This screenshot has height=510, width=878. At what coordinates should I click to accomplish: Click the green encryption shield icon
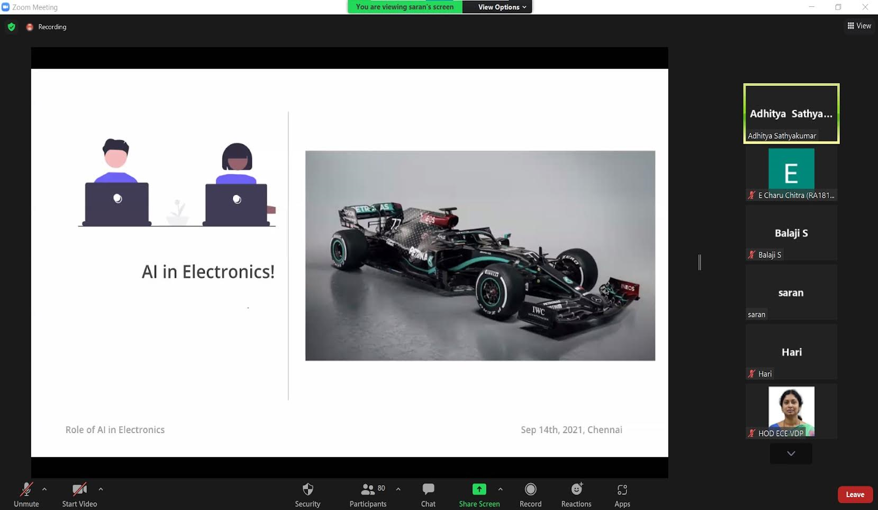click(x=12, y=27)
